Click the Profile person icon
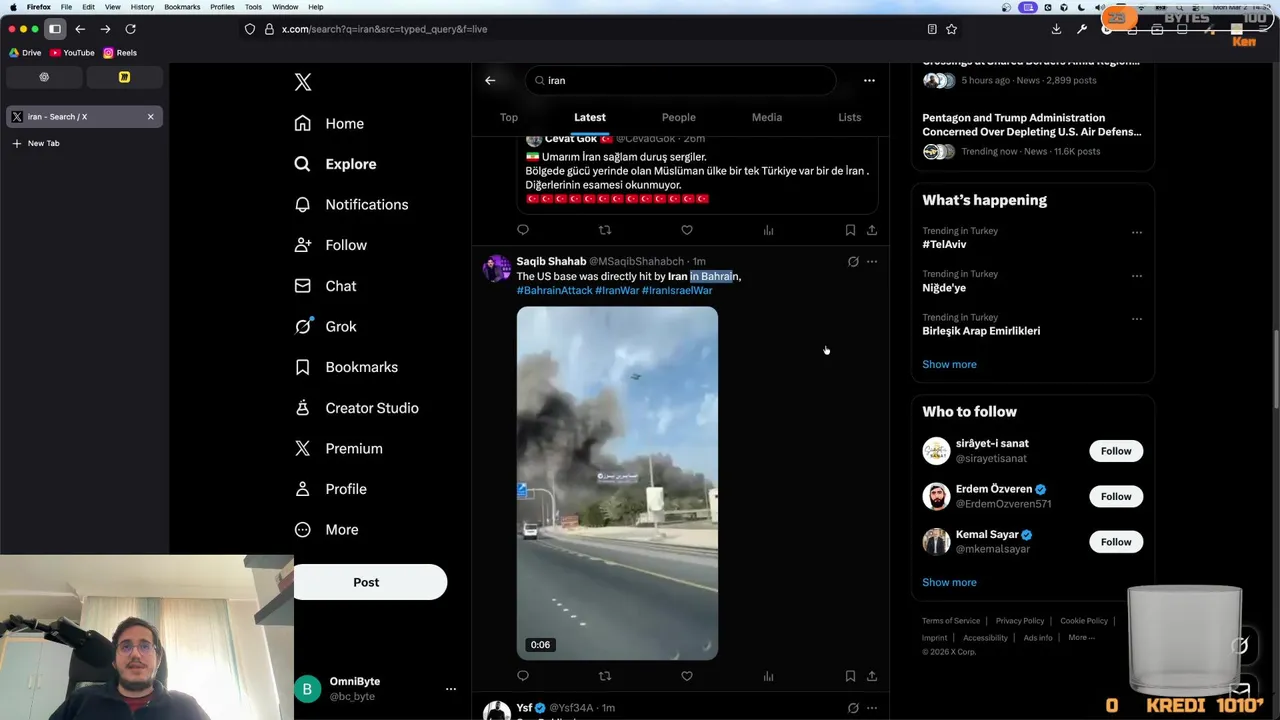 click(302, 489)
